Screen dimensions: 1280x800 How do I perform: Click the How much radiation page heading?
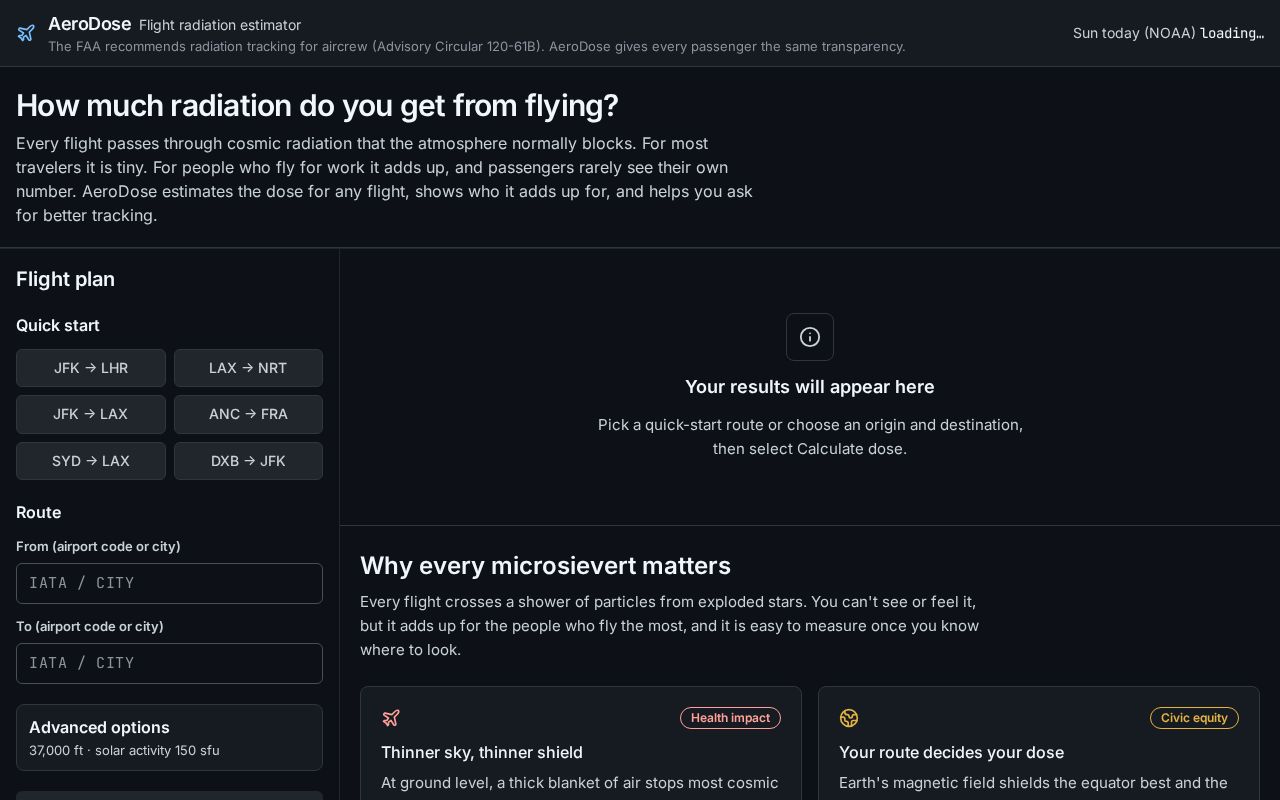[317, 105]
